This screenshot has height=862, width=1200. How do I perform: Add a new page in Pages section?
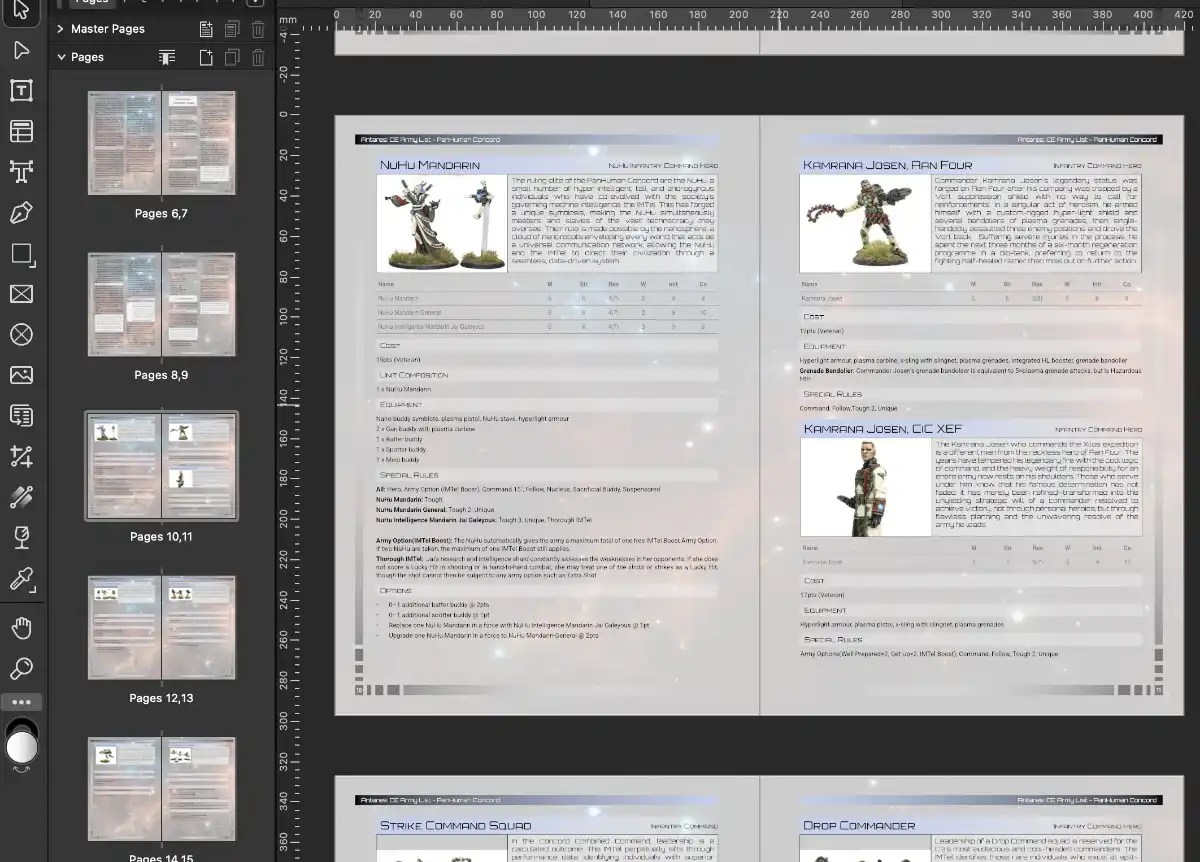pyautogui.click(x=206, y=57)
